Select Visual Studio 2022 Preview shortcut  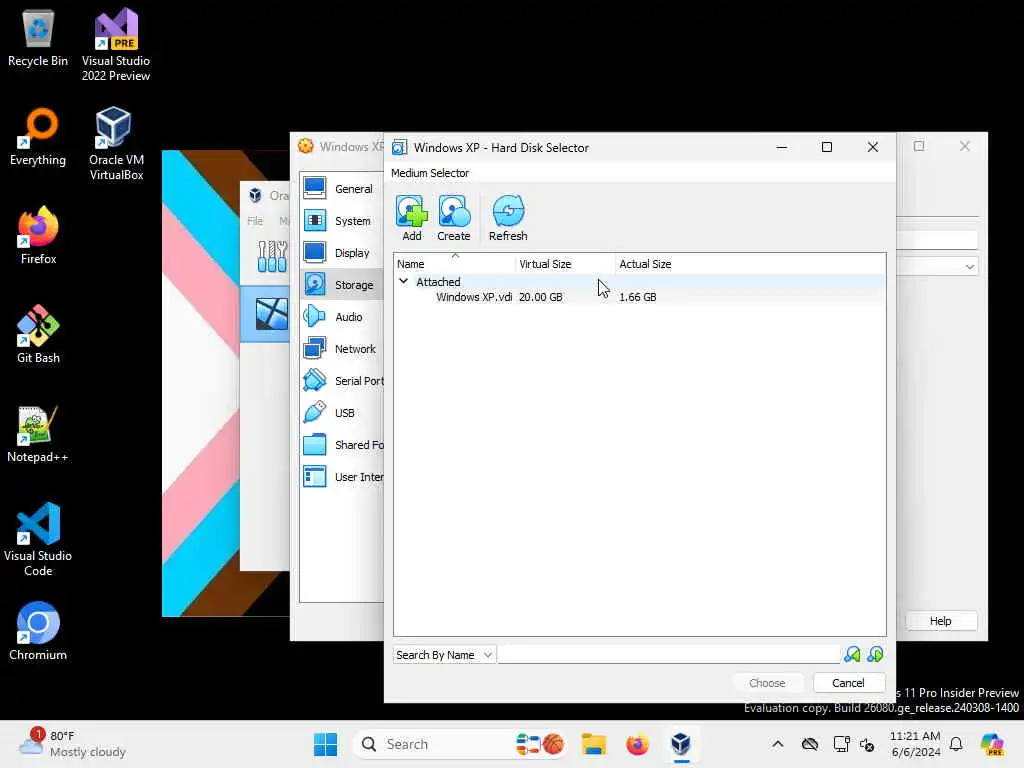pos(116,46)
